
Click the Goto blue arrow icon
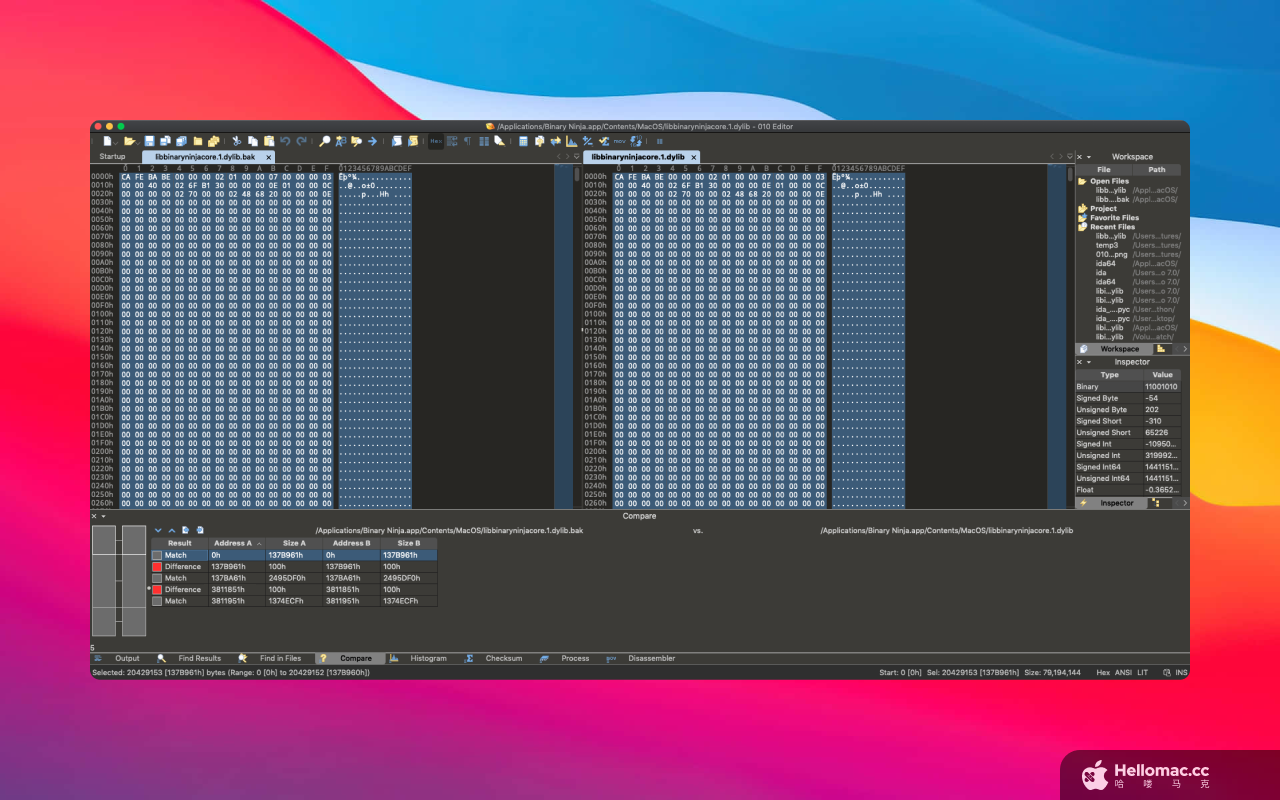tap(372, 141)
